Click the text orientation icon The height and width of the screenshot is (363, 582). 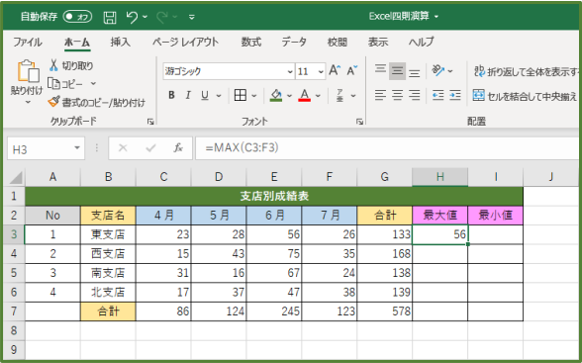coord(438,70)
